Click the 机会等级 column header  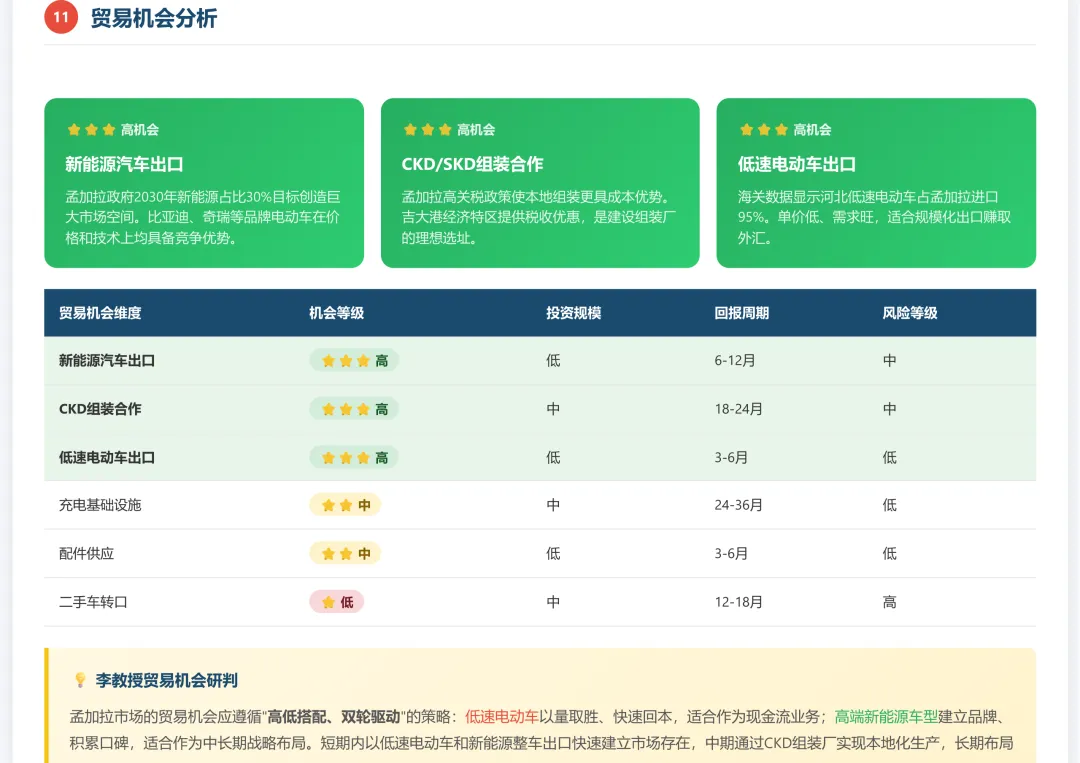click(x=336, y=313)
